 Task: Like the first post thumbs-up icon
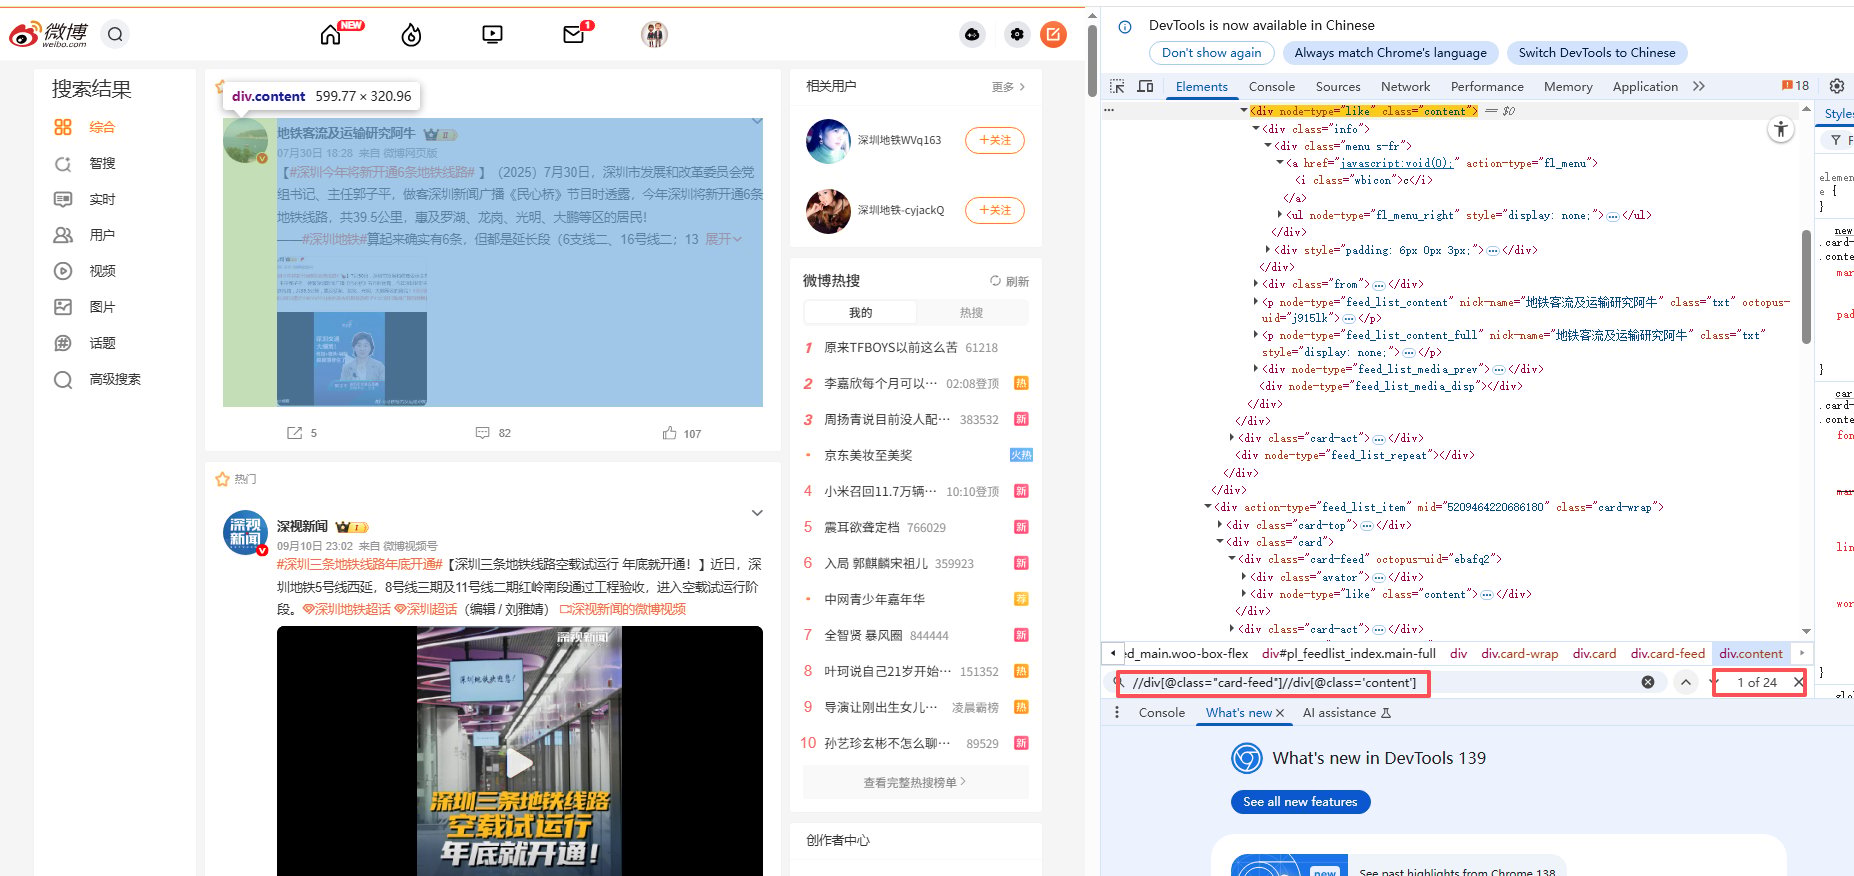point(669,433)
